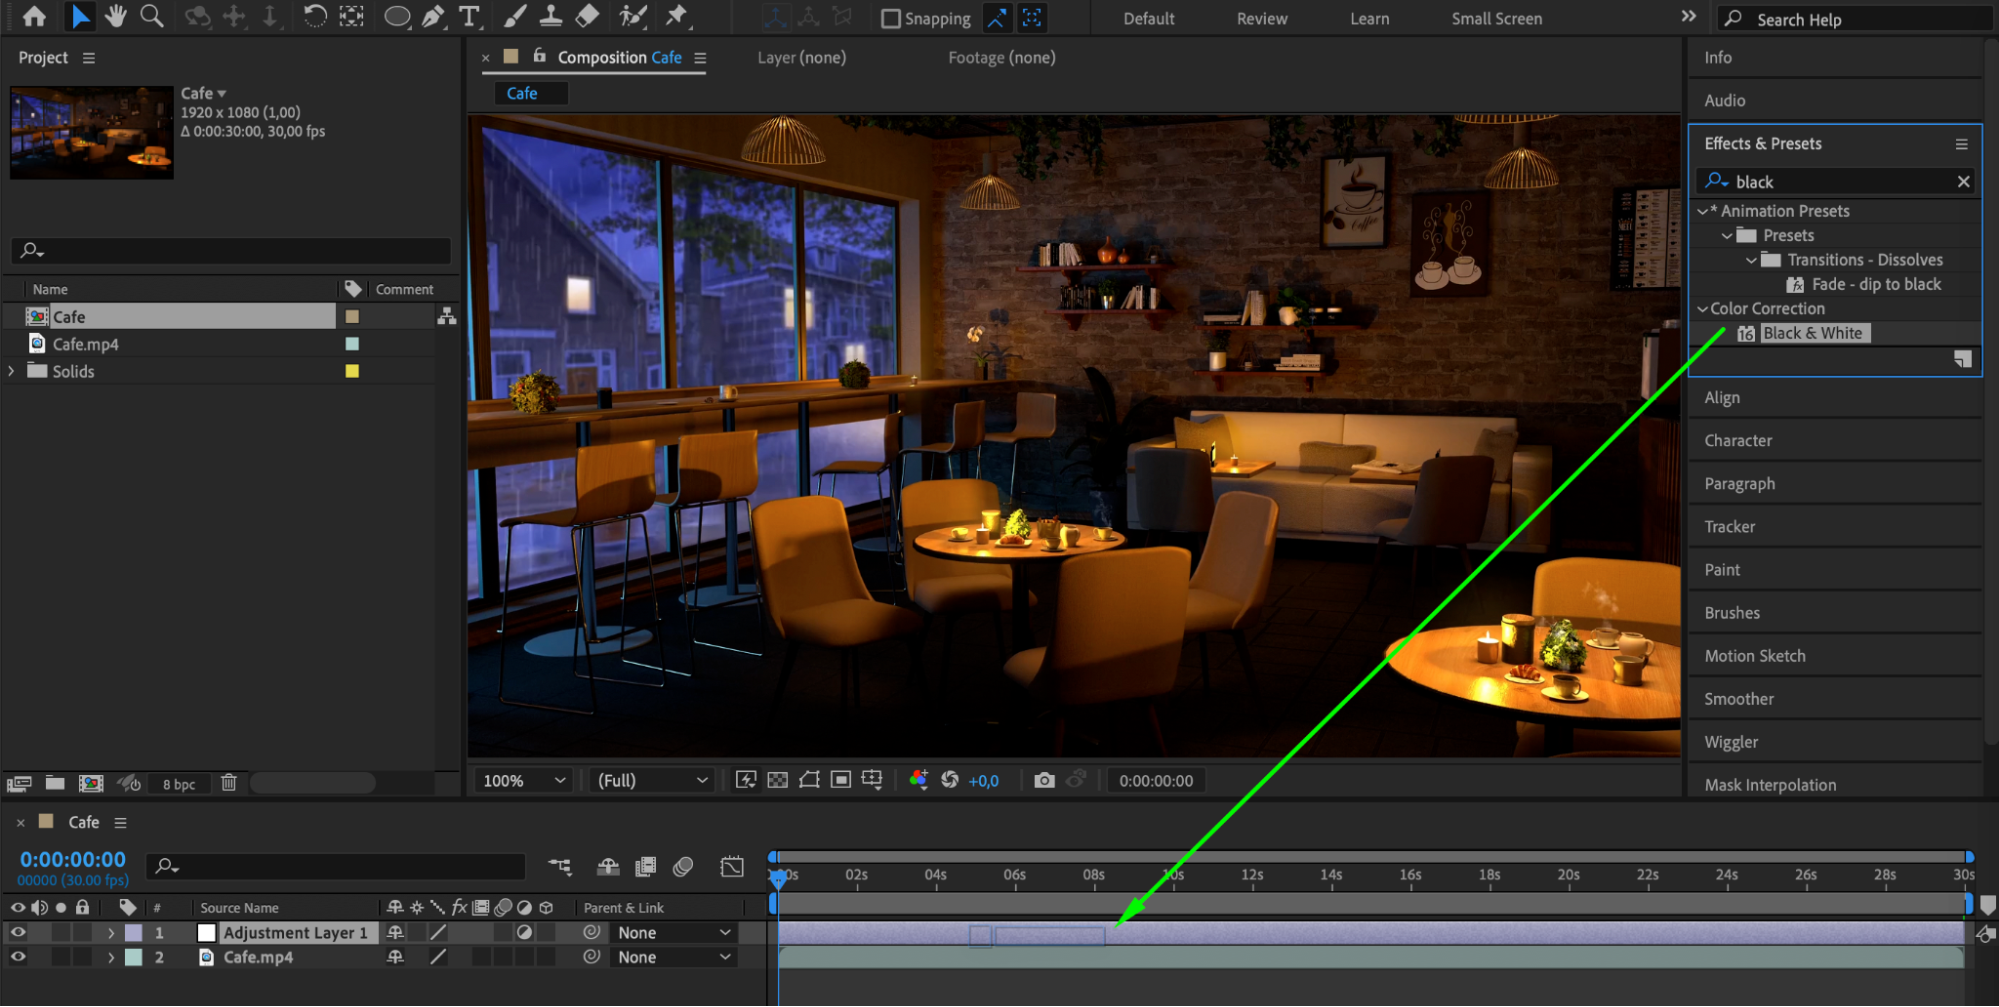Select the Zoom tool in toolbar
Screen dimensions: 1999x1007
[152, 16]
